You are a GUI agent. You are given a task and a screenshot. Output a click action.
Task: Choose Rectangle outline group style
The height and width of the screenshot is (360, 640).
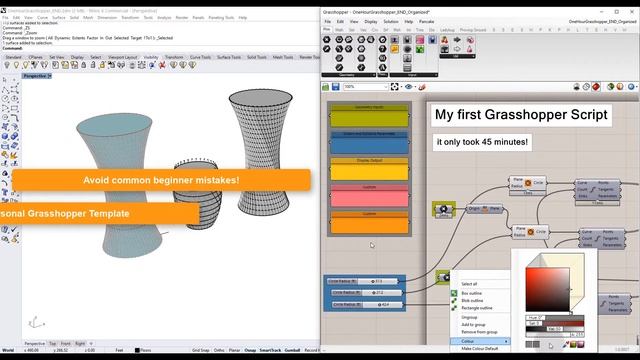[476, 308]
